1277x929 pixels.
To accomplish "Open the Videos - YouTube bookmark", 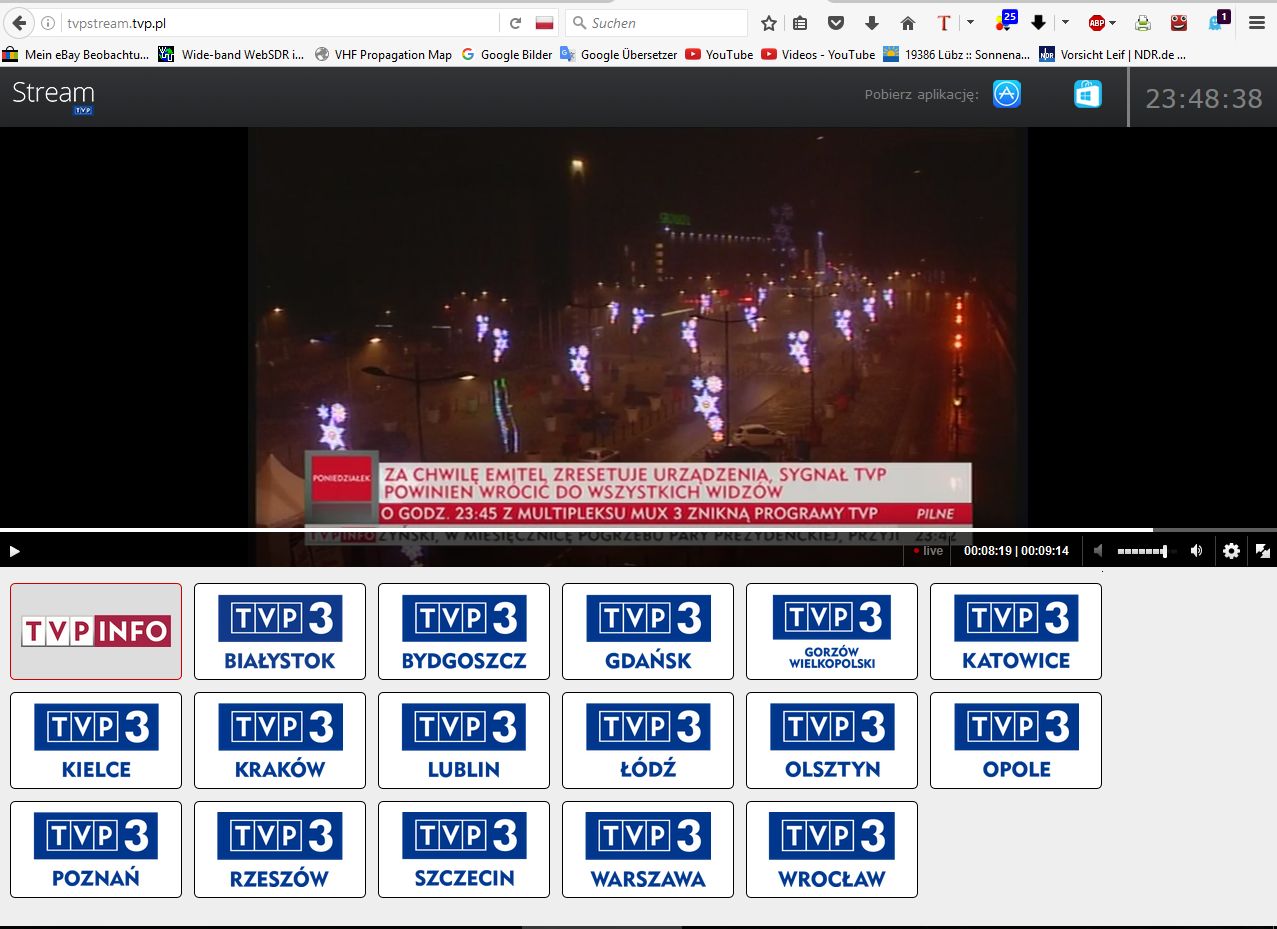I will point(818,55).
